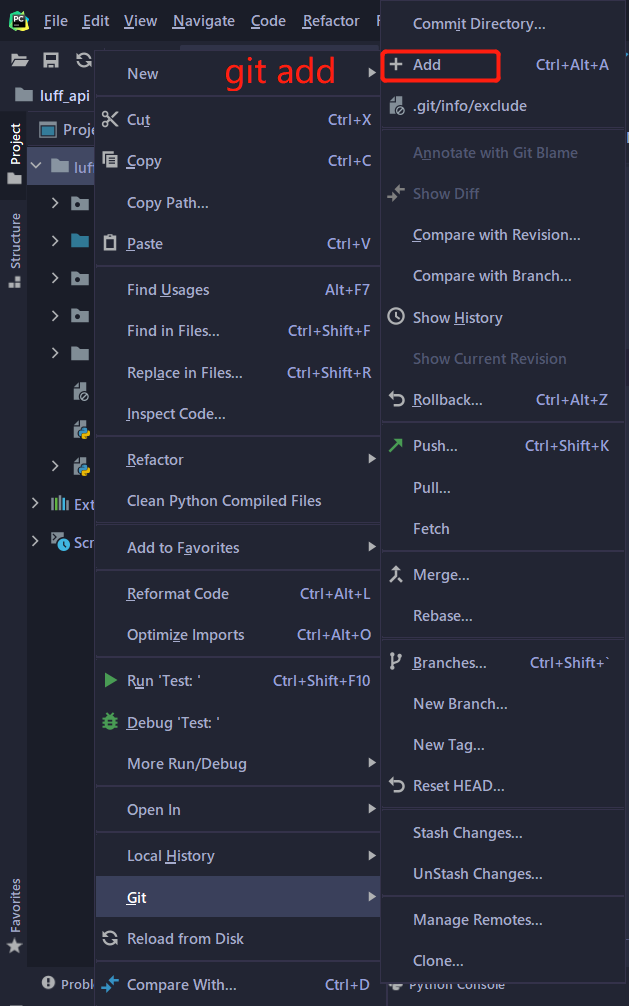Screen dimensions: 629x1006
Task: Select Find in Files... entry
Action: coord(237,331)
